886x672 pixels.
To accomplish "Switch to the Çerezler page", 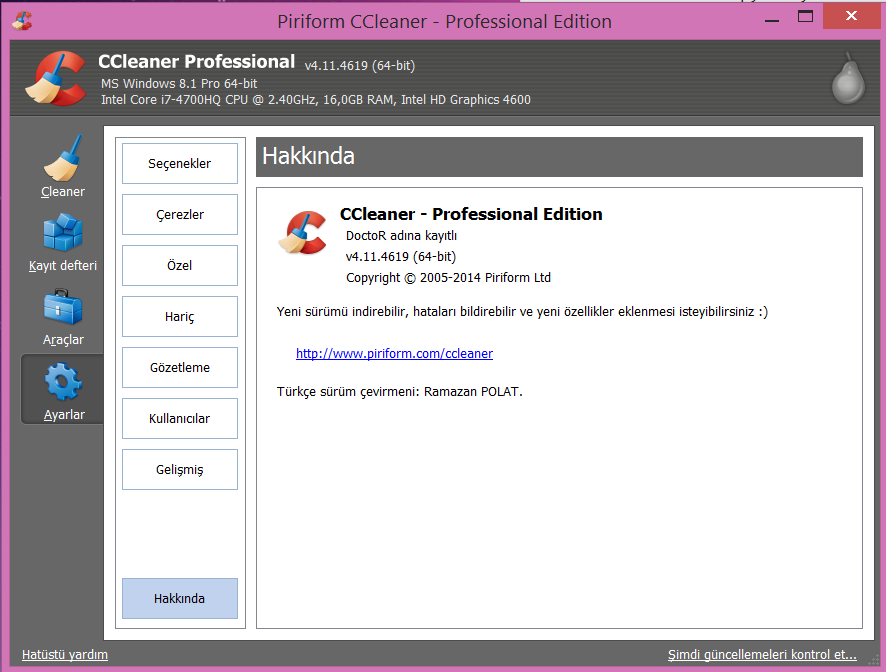I will pos(180,215).
